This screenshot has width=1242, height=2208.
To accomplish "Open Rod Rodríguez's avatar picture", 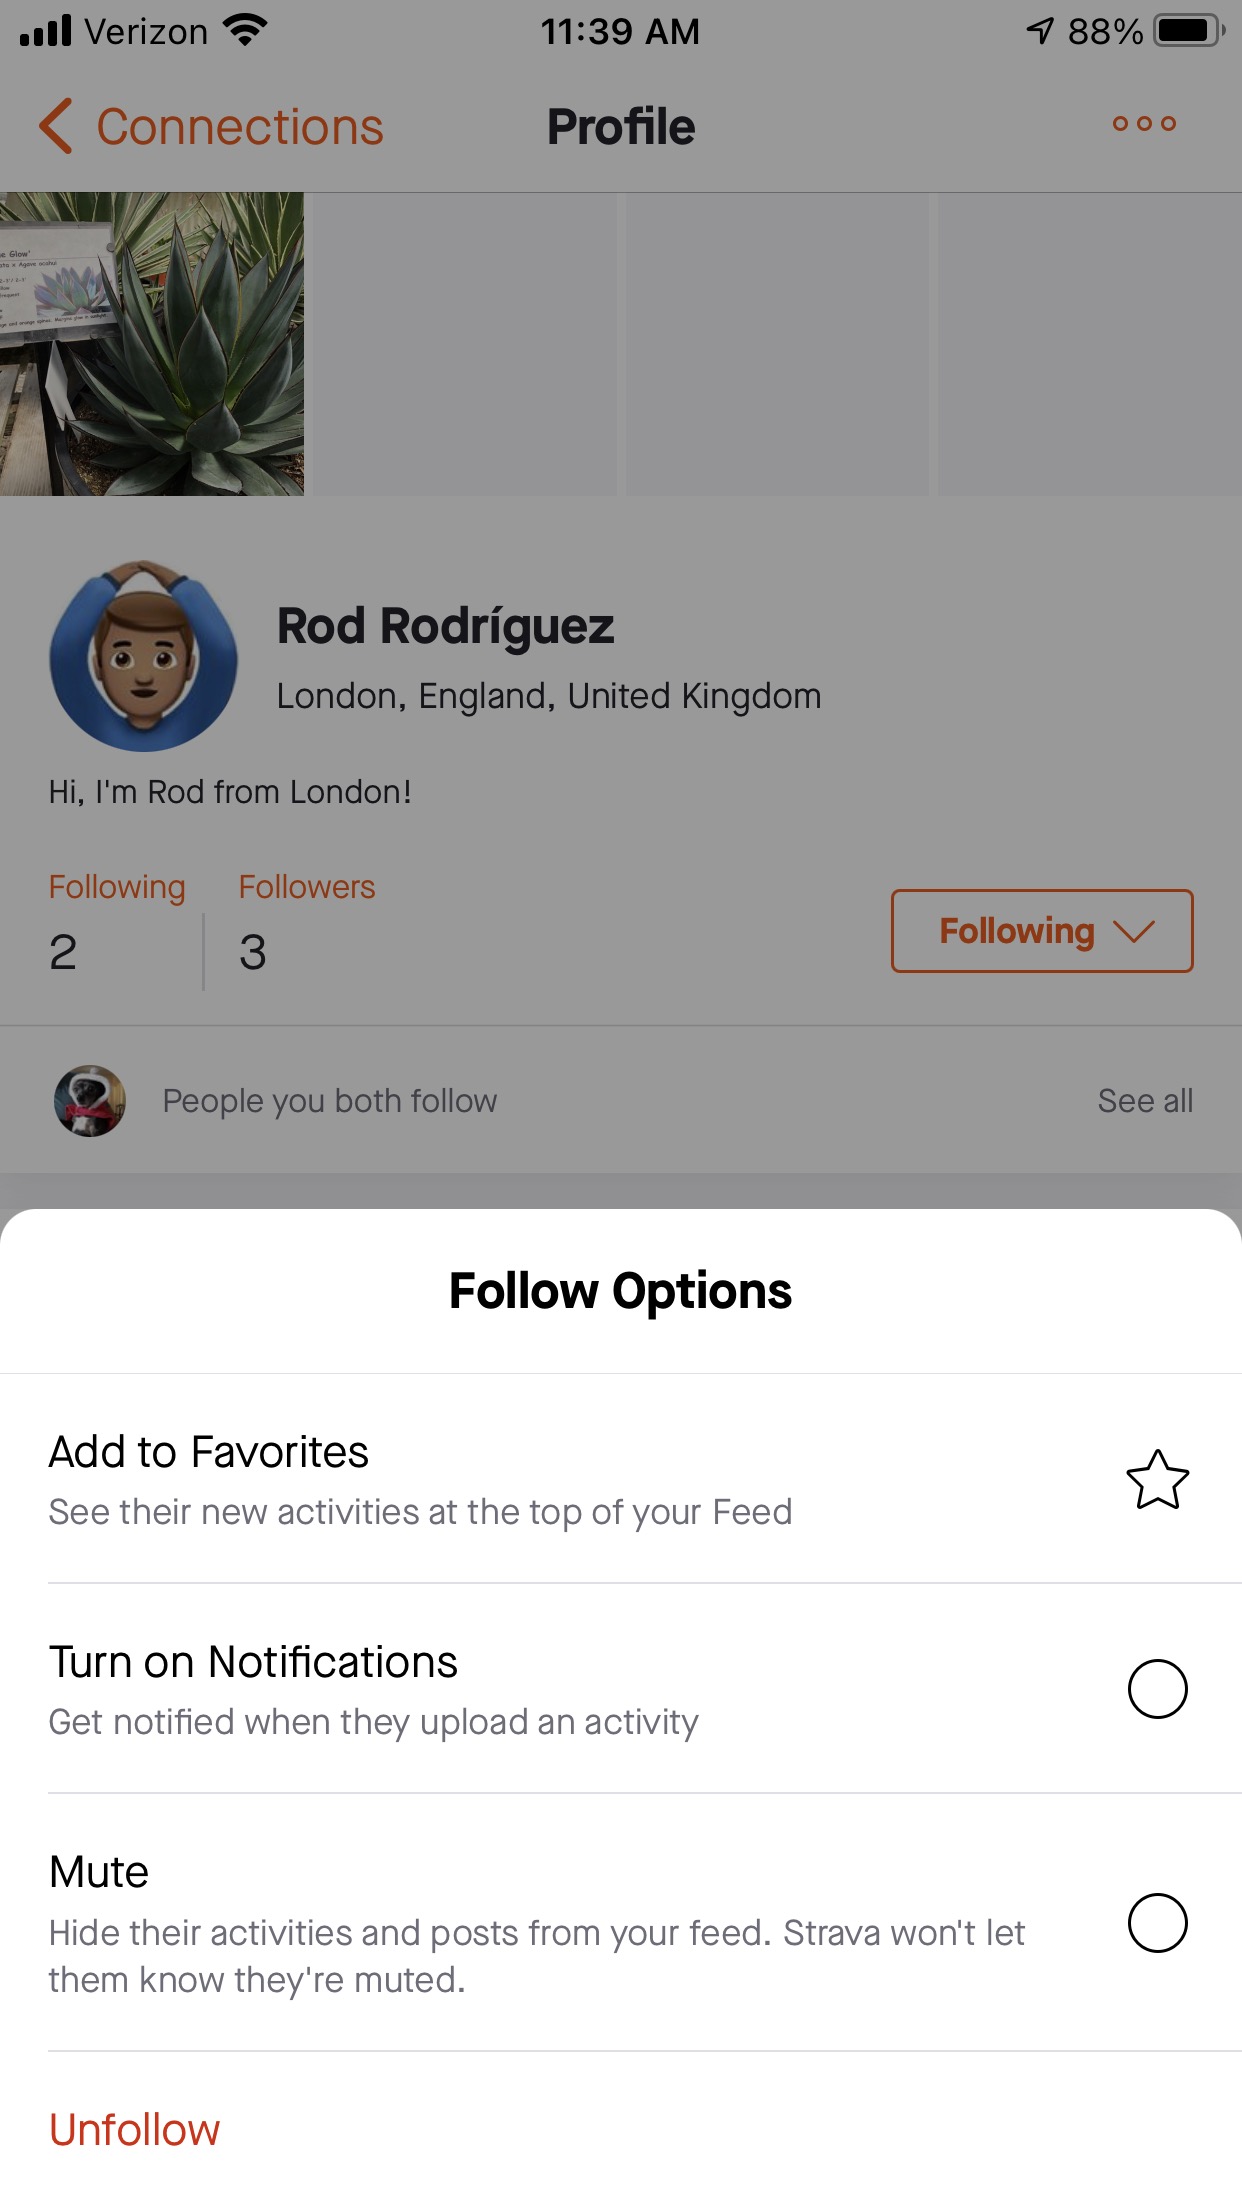I will tap(144, 656).
